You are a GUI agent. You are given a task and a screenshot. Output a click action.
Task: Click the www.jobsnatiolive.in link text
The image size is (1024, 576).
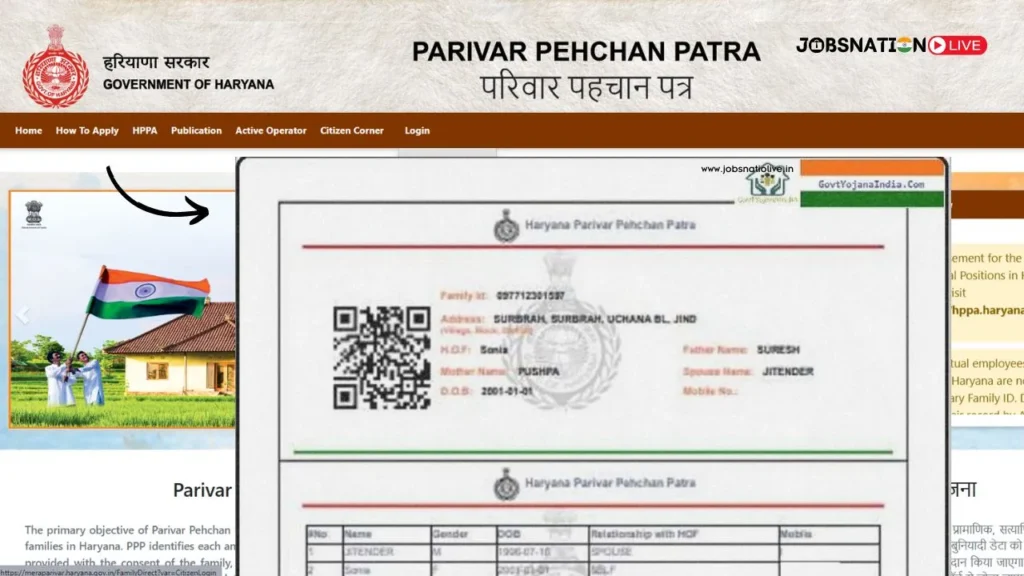pos(747,168)
